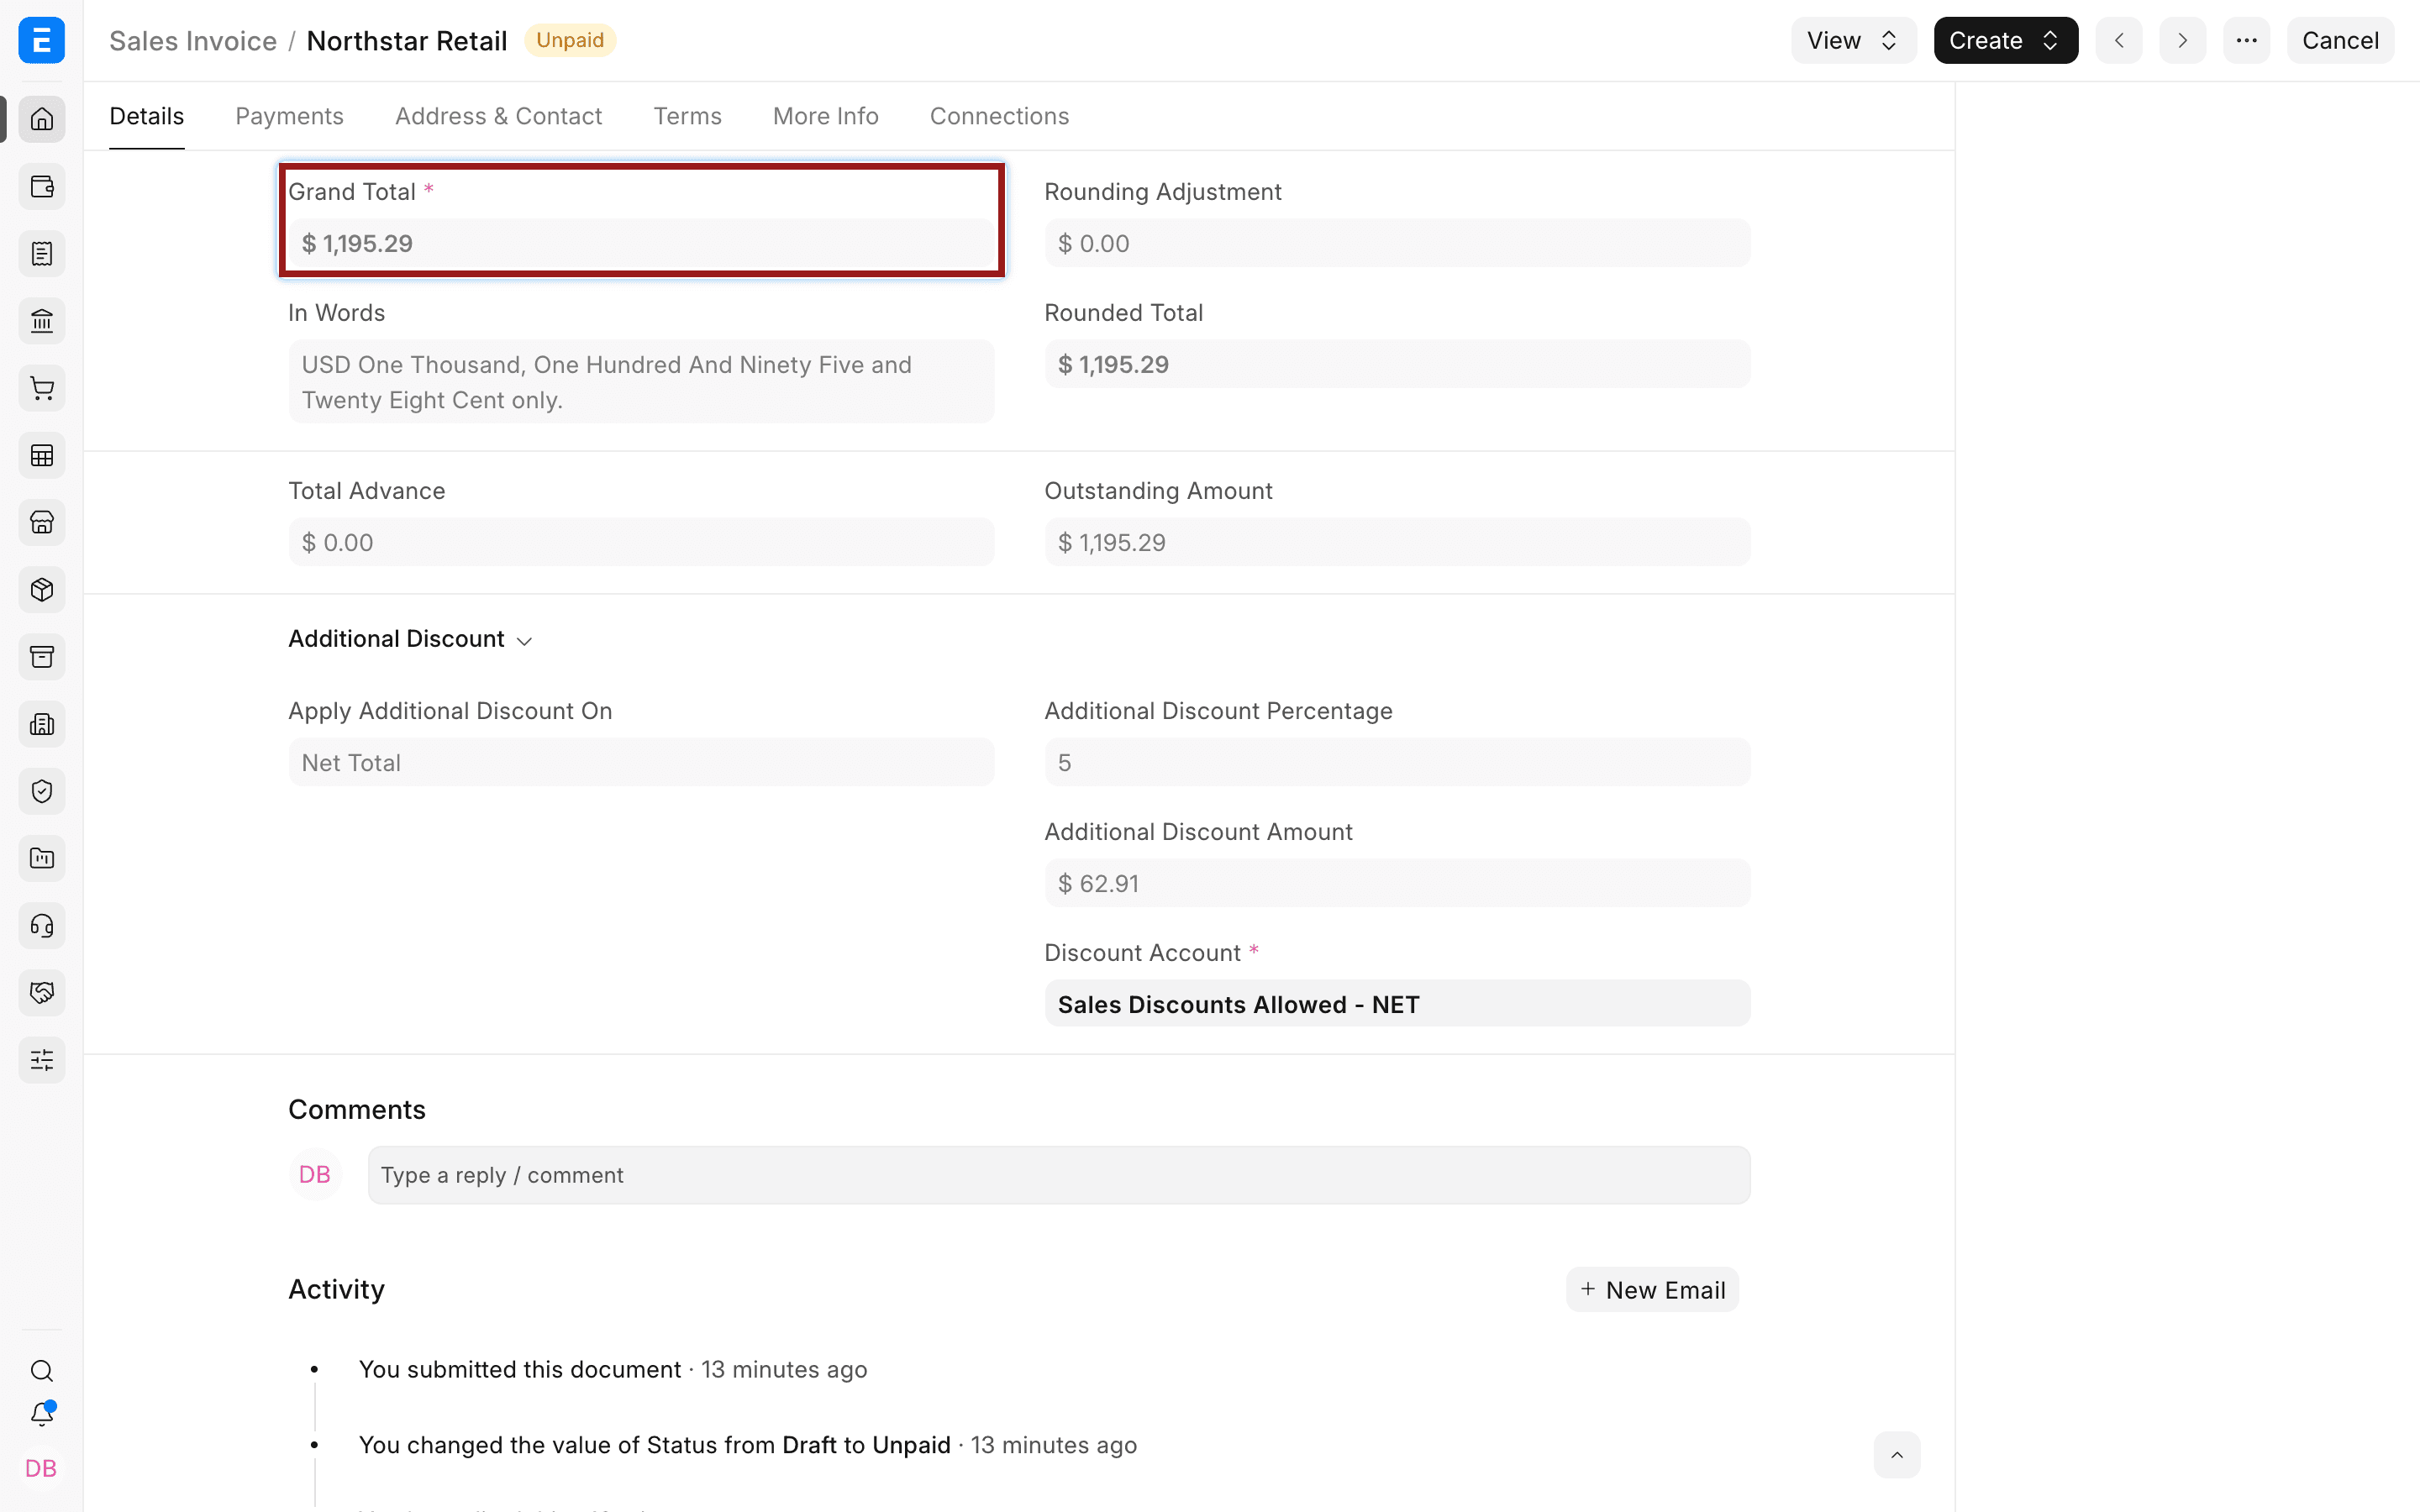Open the handshake CRM icon in sidebar
The height and width of the screenshot is (1512, 2420).
[42, 993]
